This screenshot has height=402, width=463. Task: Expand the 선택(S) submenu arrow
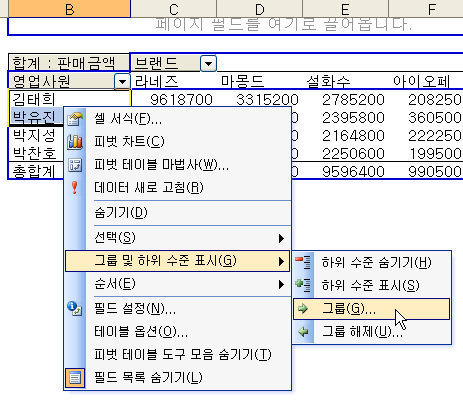[x=281, y=238]
